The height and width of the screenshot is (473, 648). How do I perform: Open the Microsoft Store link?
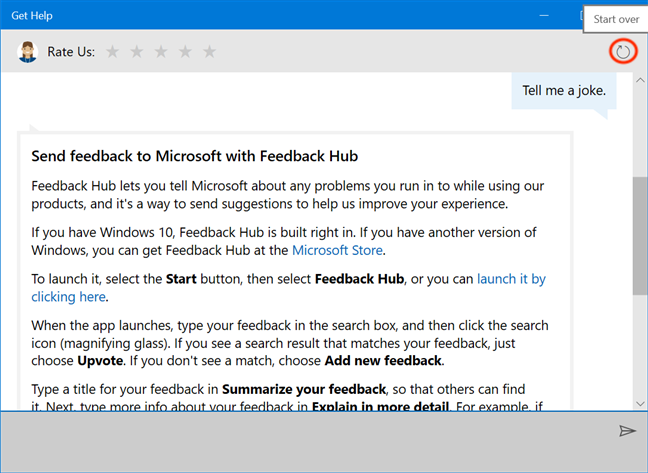click(337, 250)
